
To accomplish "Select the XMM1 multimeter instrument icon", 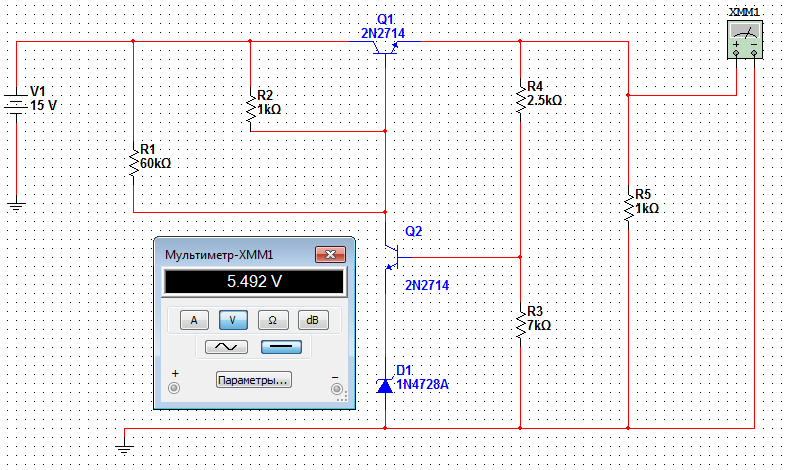I will click(745, 40).
